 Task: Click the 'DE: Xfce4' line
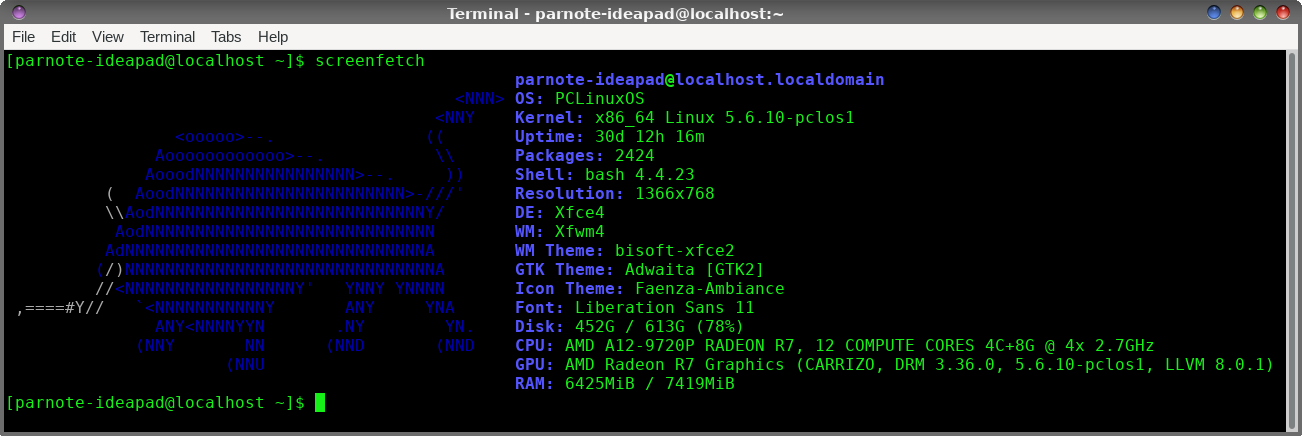[x=560, y=213]
